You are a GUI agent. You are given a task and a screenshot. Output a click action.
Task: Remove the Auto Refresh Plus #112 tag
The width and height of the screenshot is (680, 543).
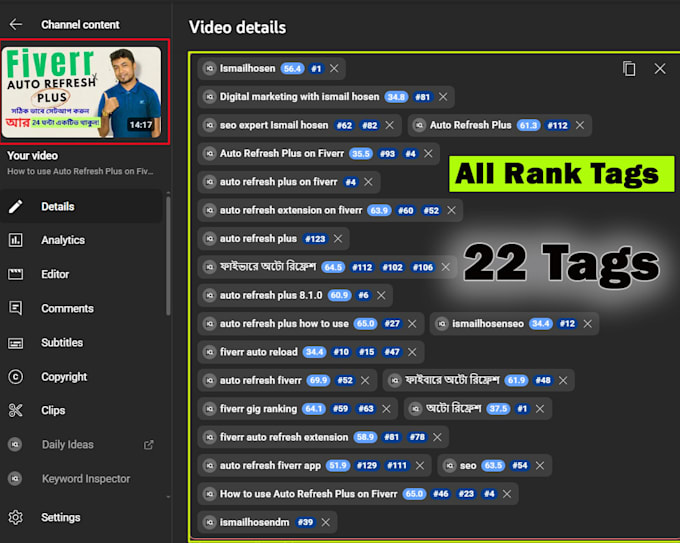(580, 125)
